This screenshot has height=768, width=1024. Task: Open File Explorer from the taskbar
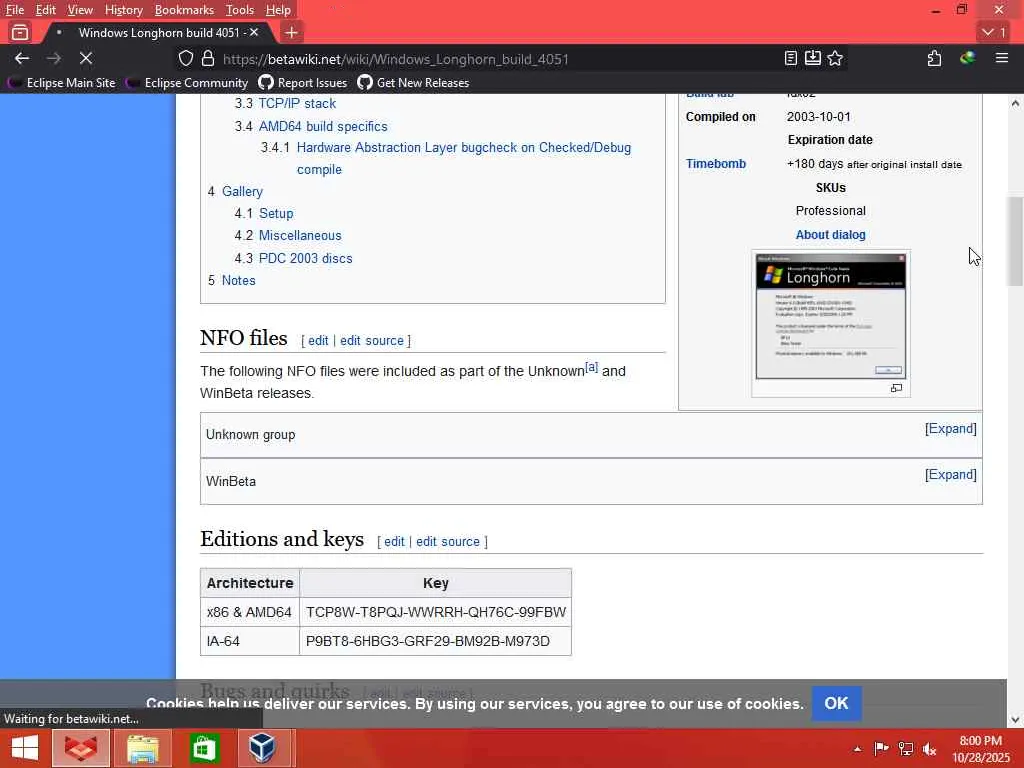click(142, 748)
